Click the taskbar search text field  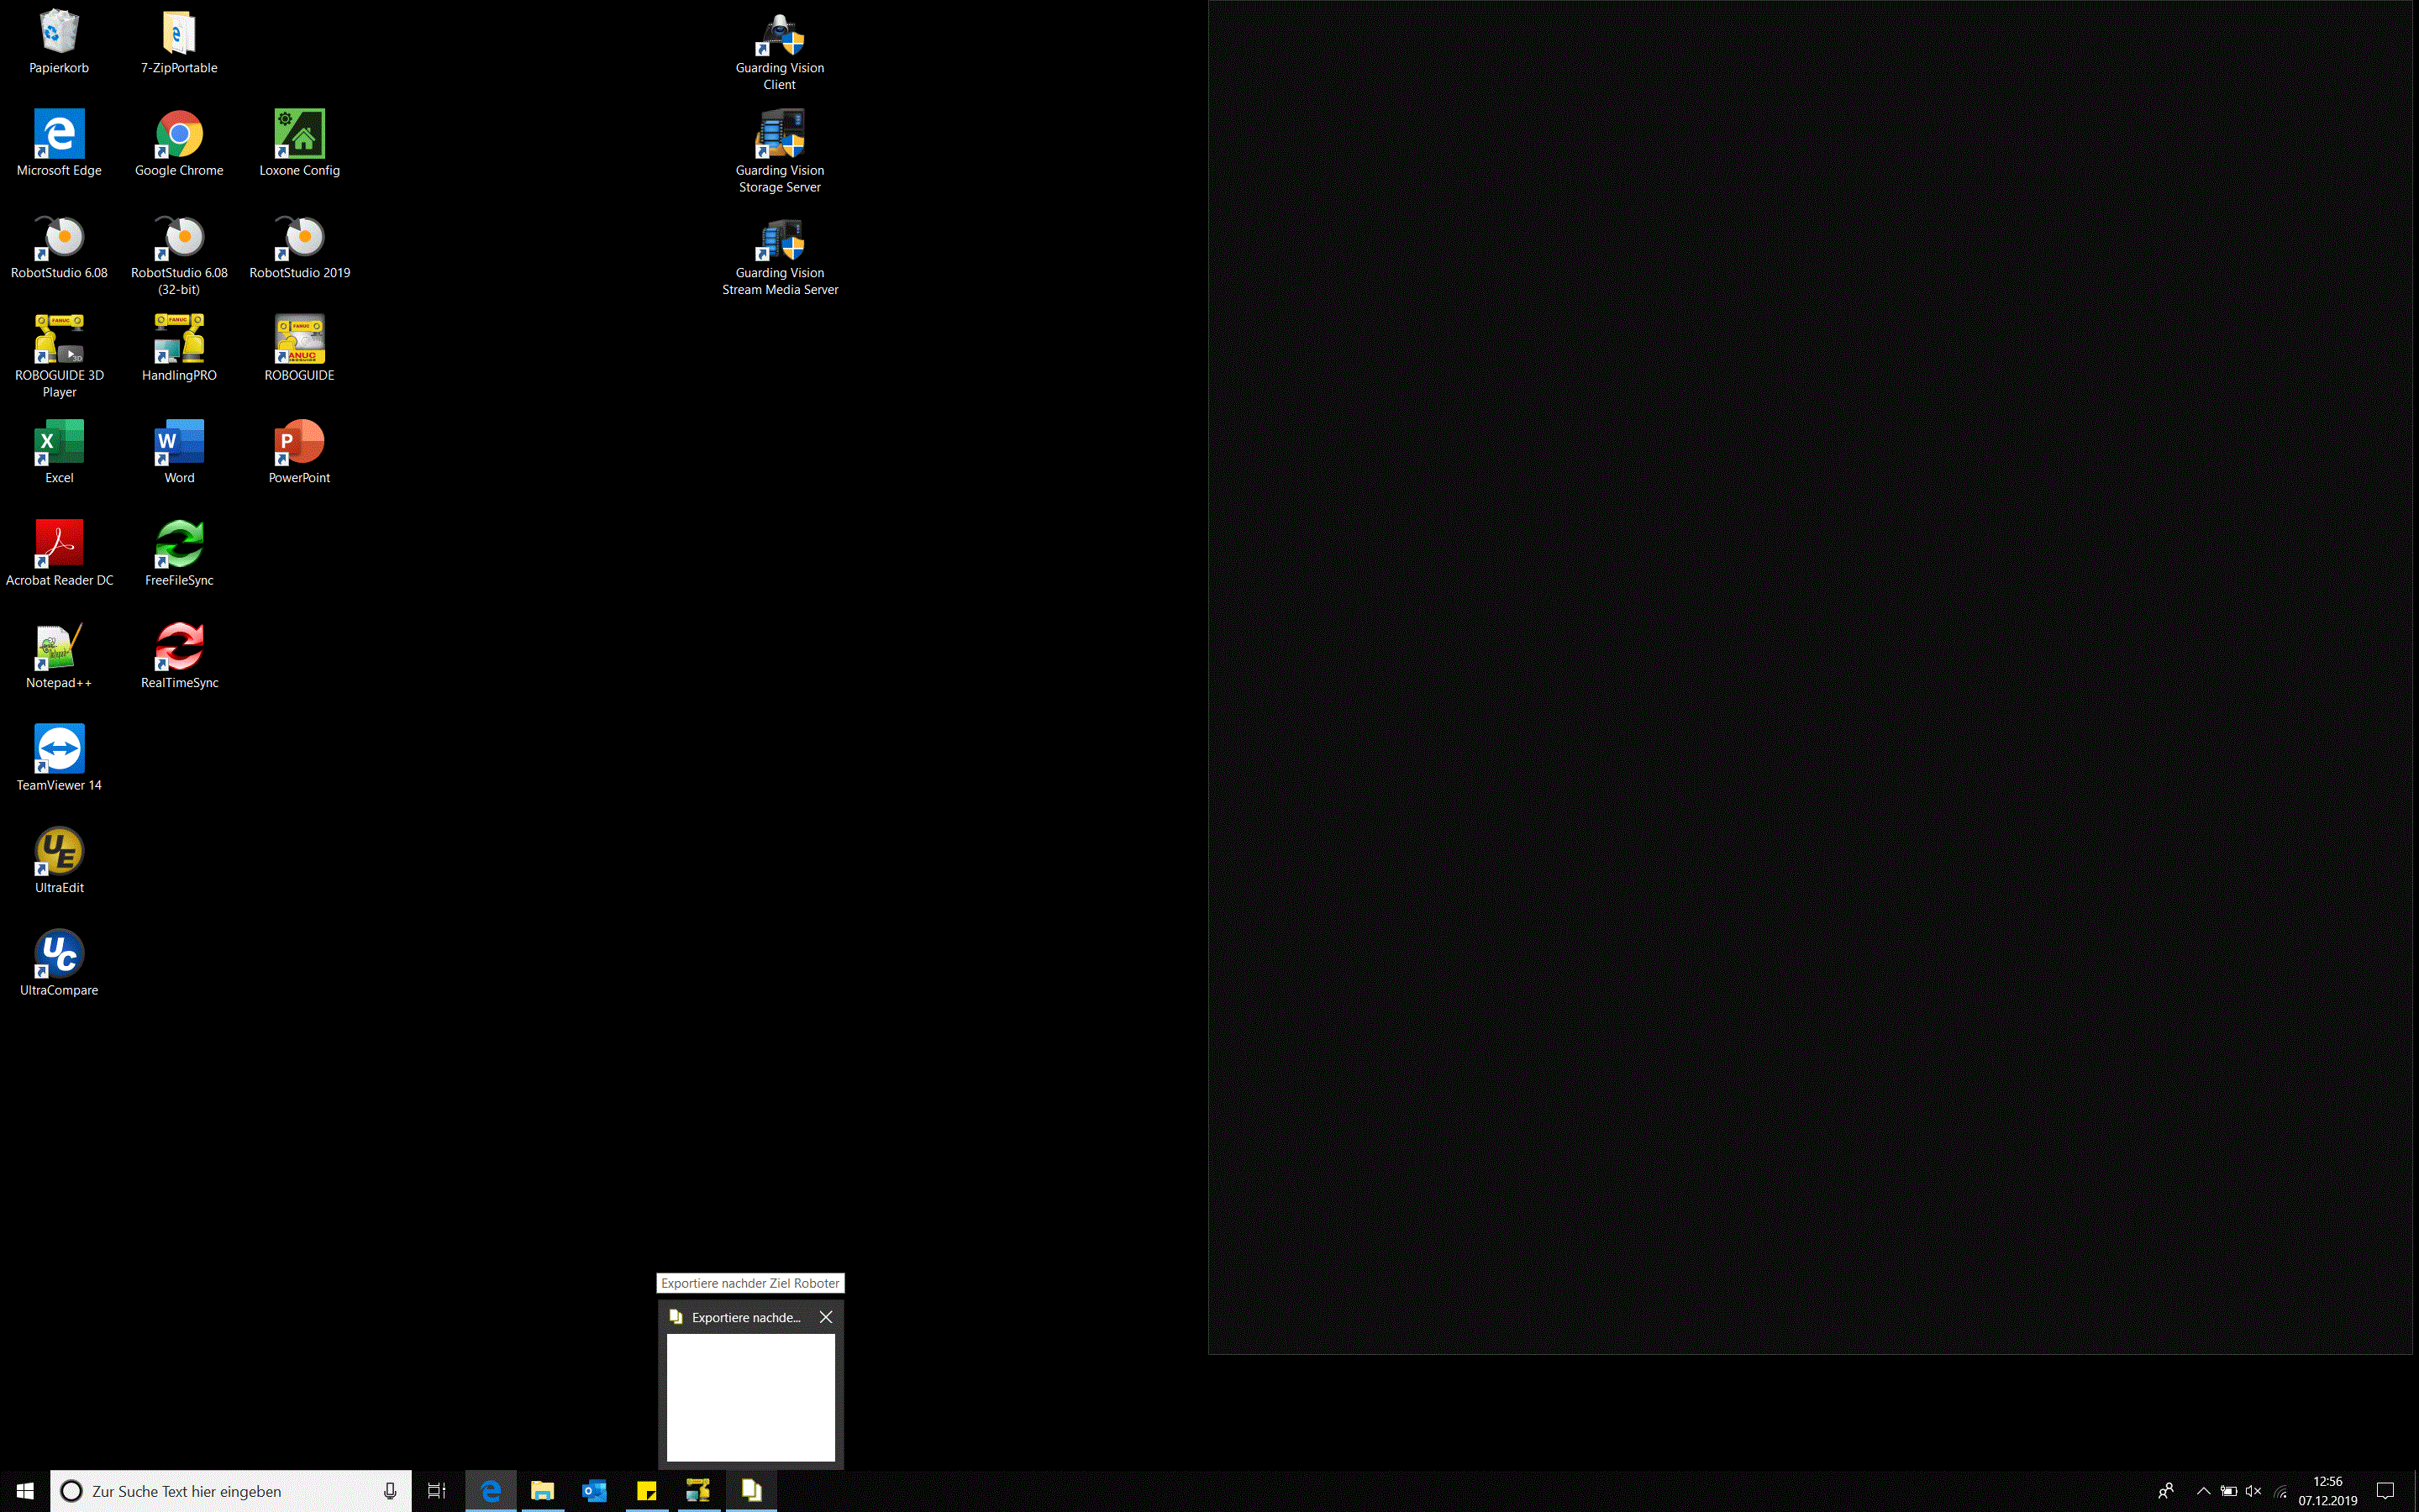(231, 1491)
